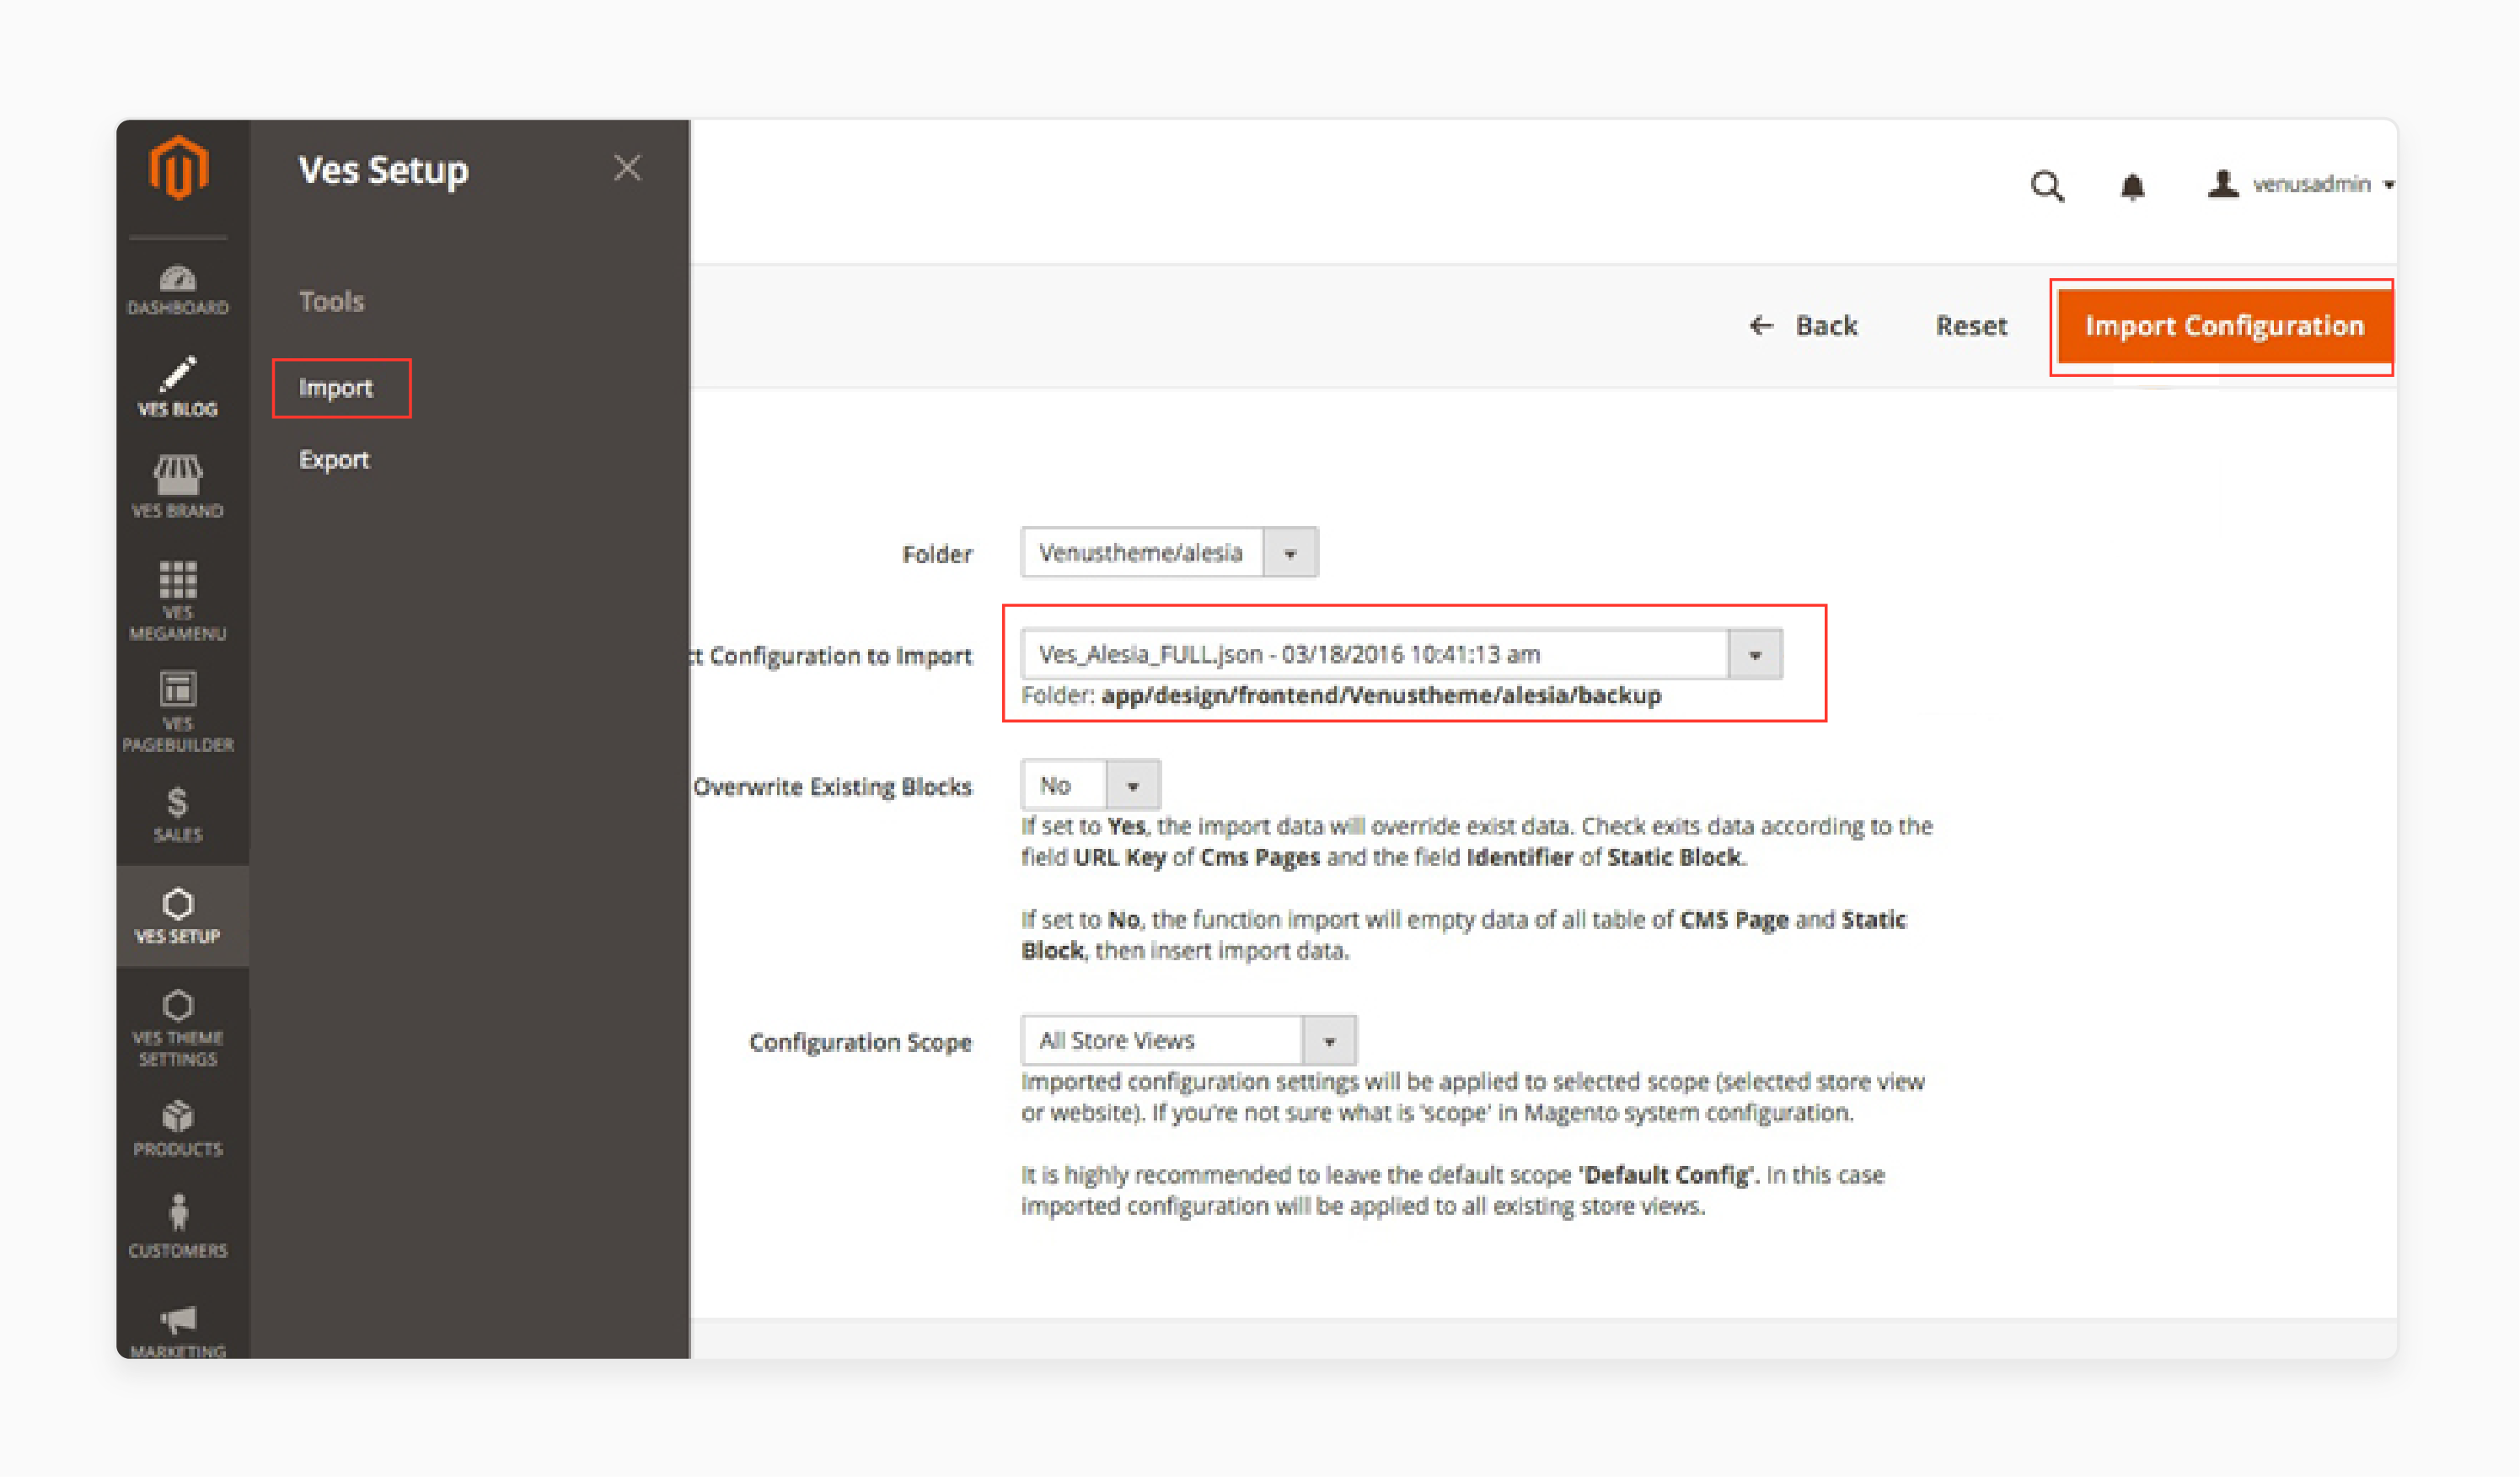Image resolution: width=2520 pixels, height=1477 pixels.
Task: Click the Magento logo icon
Action: click(x=178, y=168)
